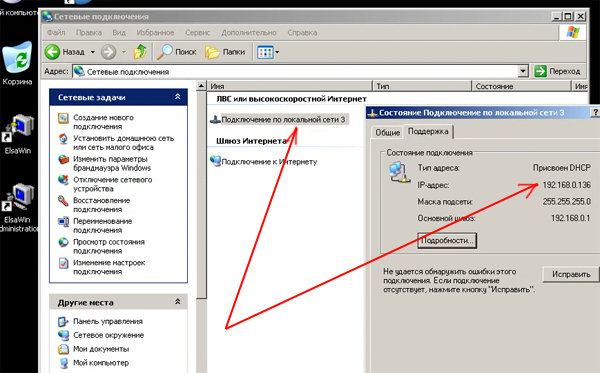Expand the address bar dropdown
Screen dimensions: 600x373
[x=523, y=71]
